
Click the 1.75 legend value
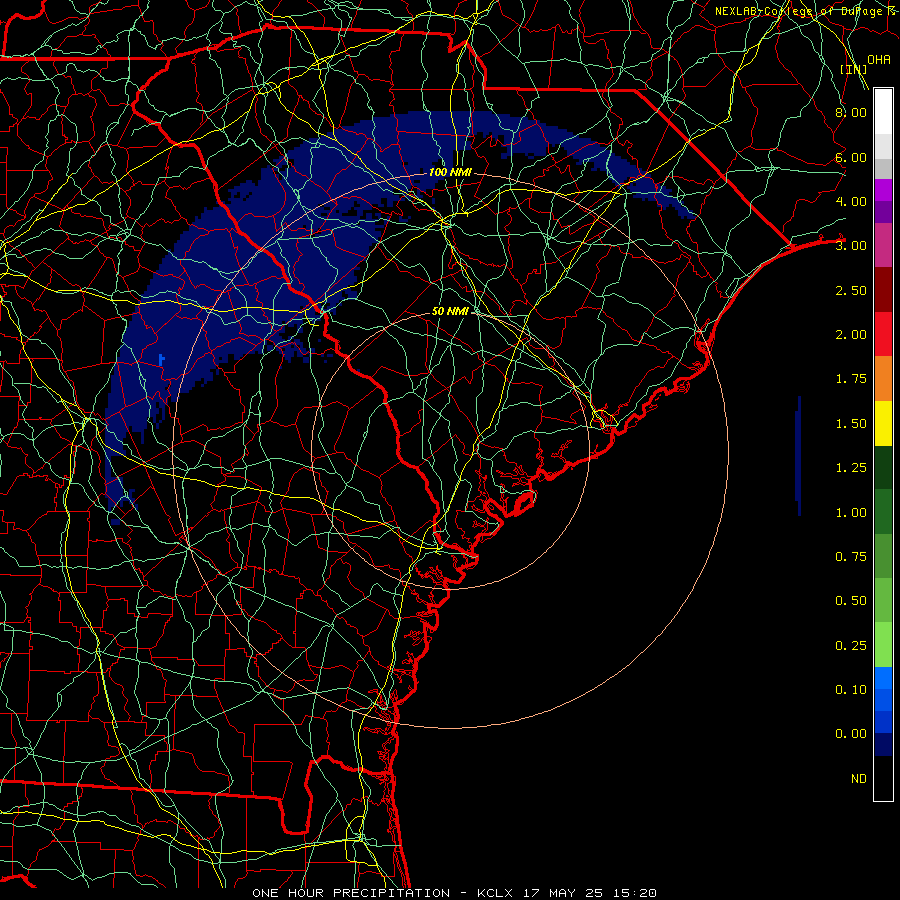[851, 379]
